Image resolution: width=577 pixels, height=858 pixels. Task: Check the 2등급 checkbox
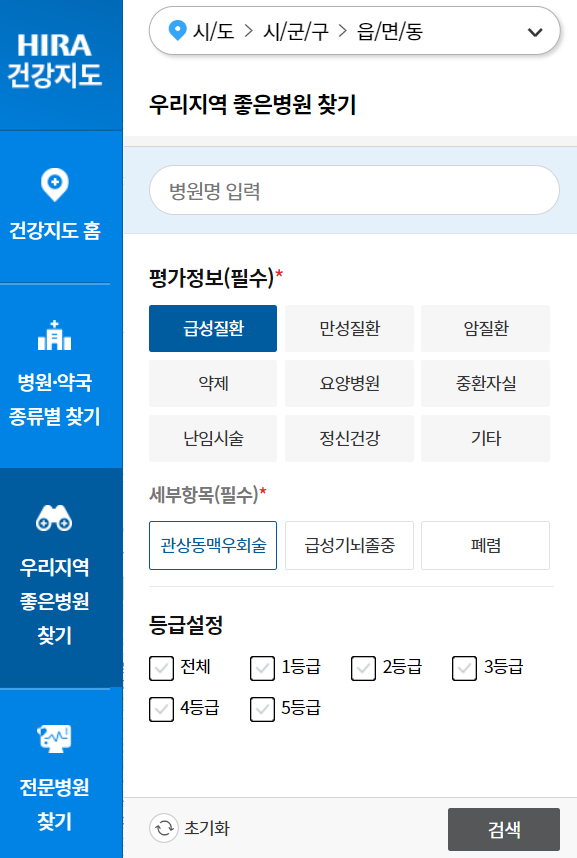[363, 667]
